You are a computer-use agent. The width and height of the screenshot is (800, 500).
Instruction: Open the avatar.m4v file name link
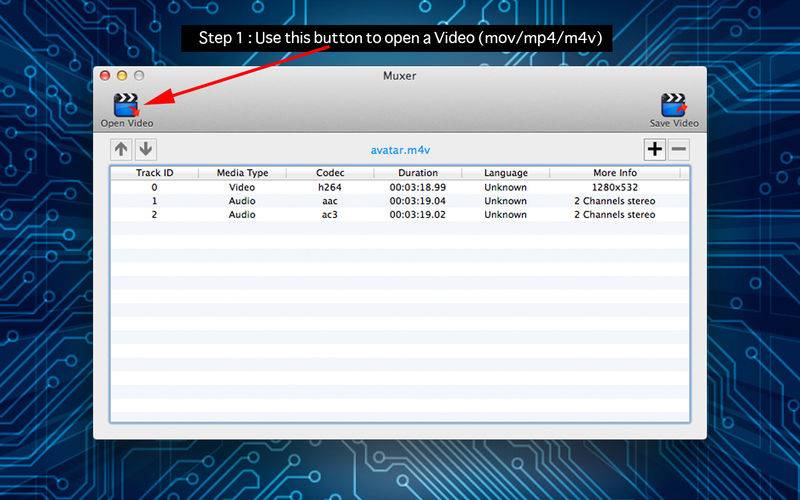(x=400, y=150)
